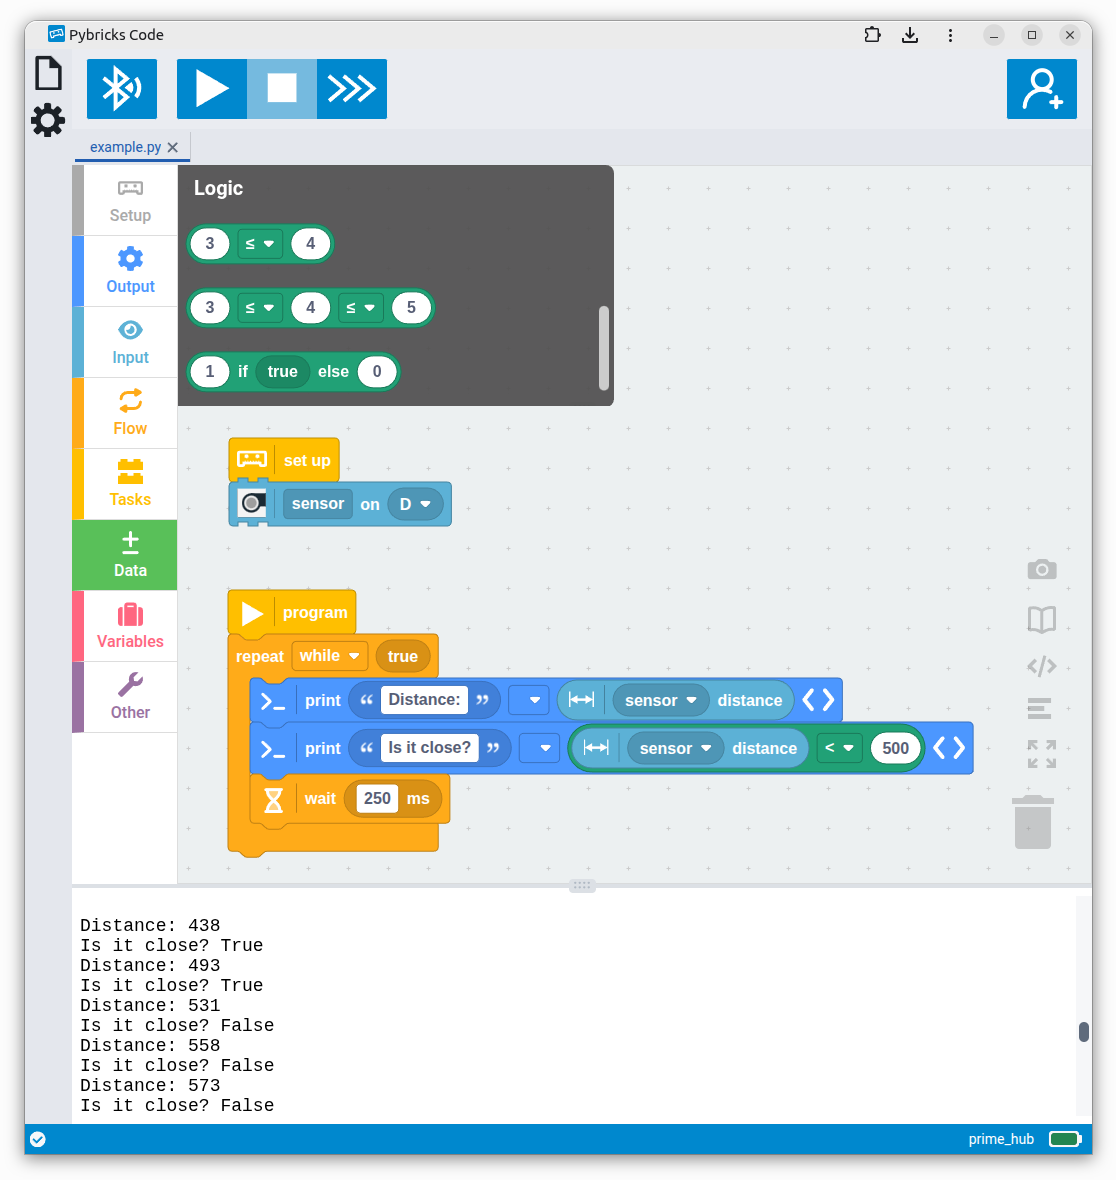Edit the "Is it close?" text field
1116x1180 pixels.
[x=429, y=748]
